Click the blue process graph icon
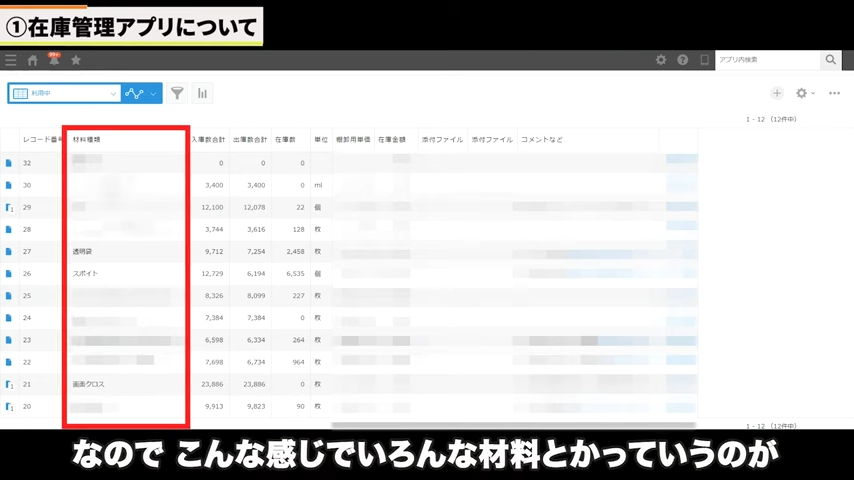This screenshot has height=480, width=854. pyautogui.click(x=134, y=93)
